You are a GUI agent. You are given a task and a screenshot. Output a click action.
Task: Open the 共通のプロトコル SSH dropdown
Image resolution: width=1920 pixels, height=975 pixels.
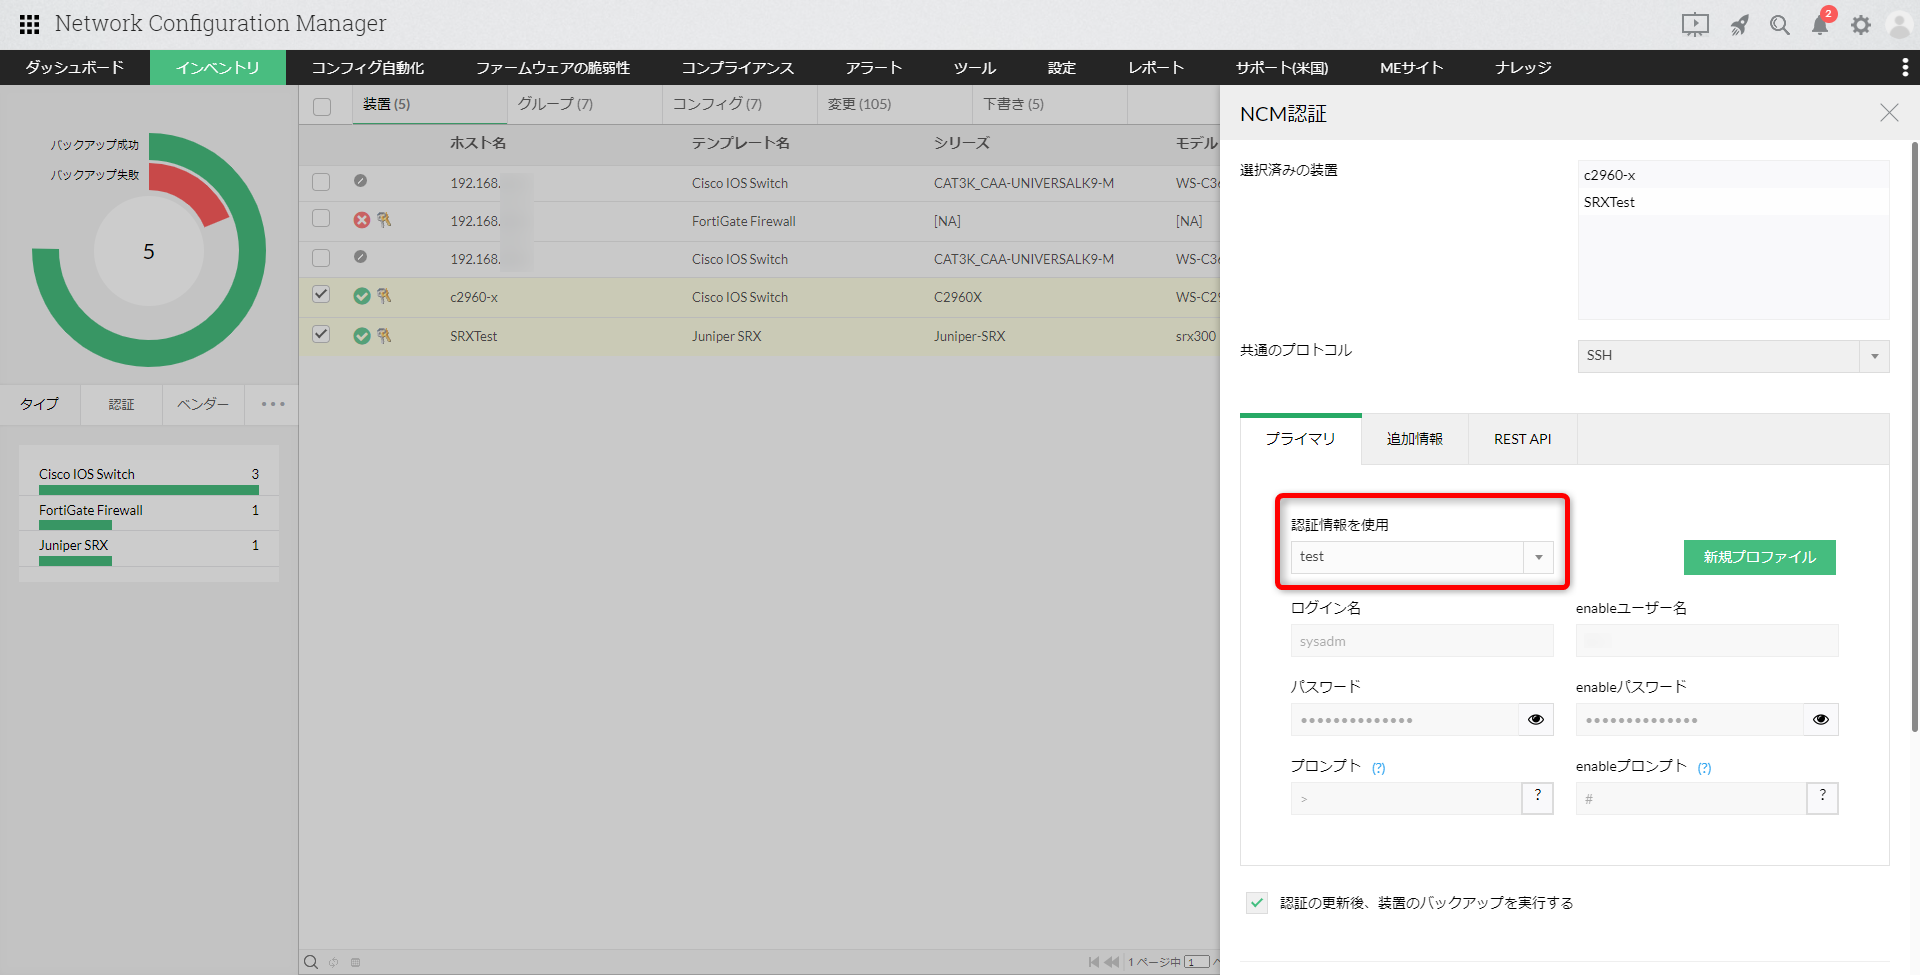tap(1734, 356)
